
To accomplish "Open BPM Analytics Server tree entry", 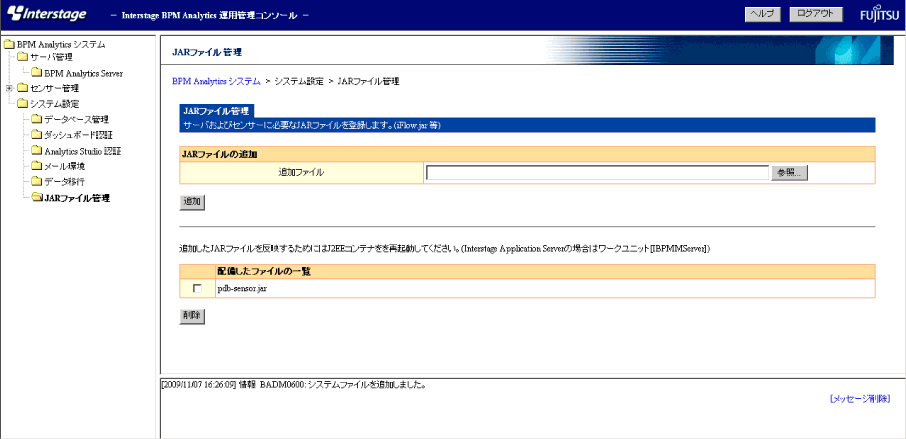I will pyautogui.click(x=84, y=73).
